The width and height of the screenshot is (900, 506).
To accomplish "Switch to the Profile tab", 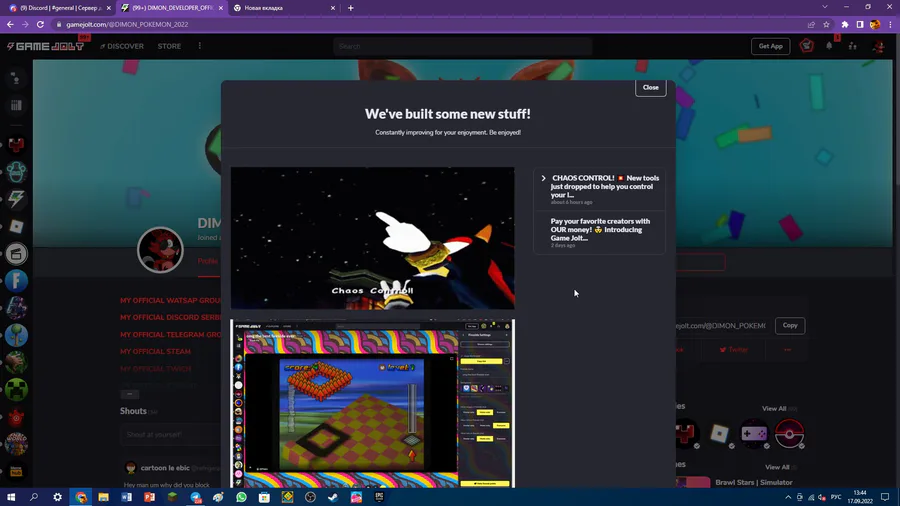I will [208, 261].
